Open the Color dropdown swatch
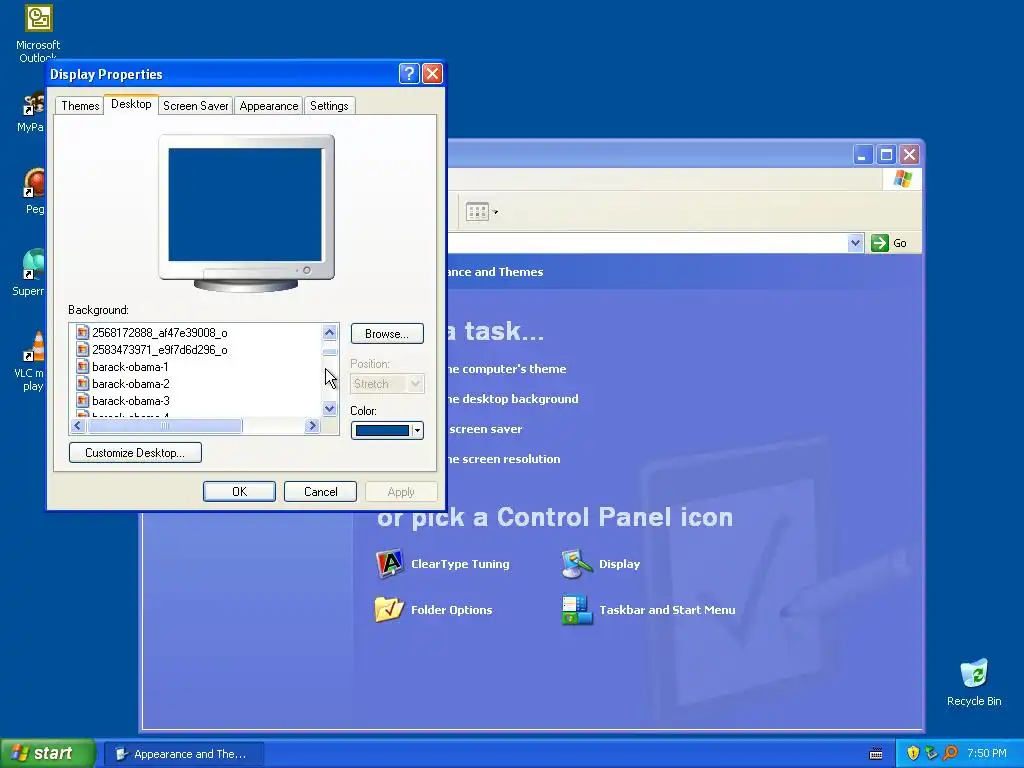1024x768 pixels. tap(387, 430)
